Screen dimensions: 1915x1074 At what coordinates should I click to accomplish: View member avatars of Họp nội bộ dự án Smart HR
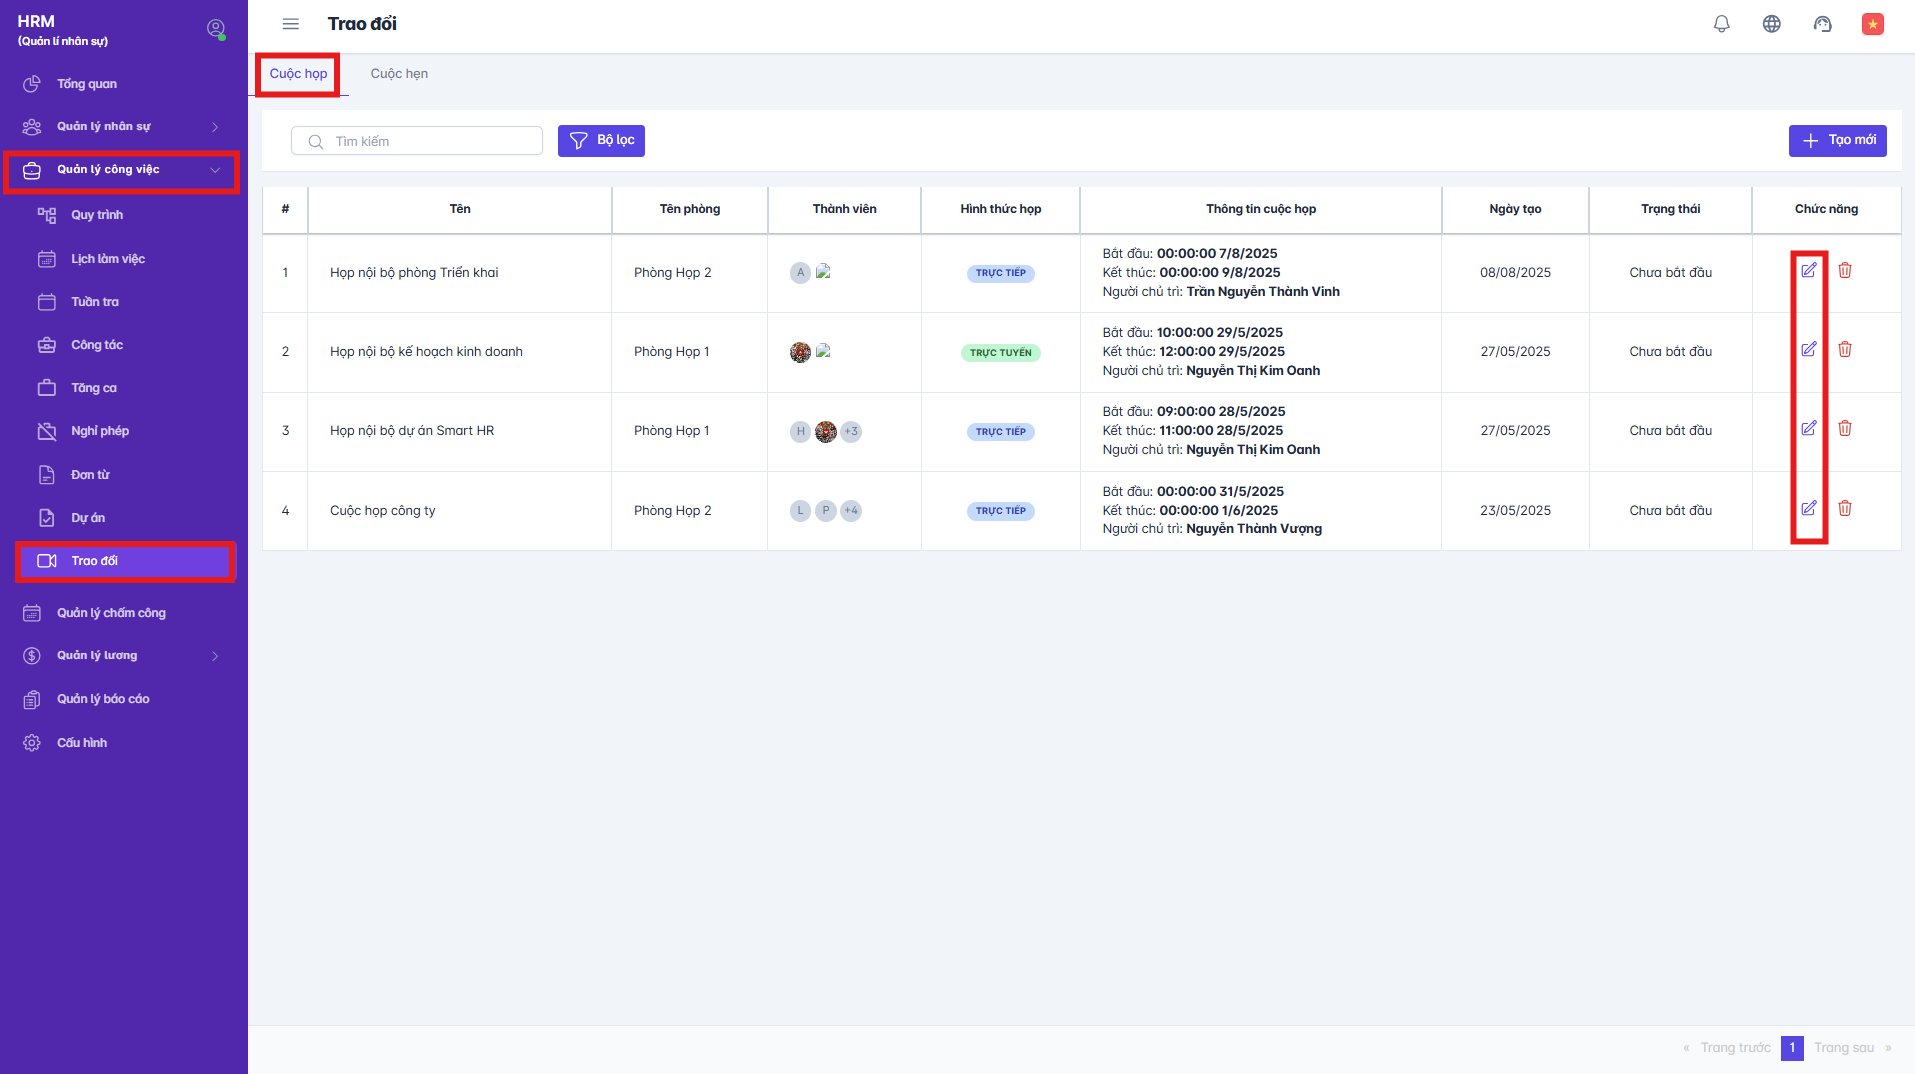click(825, 431)
